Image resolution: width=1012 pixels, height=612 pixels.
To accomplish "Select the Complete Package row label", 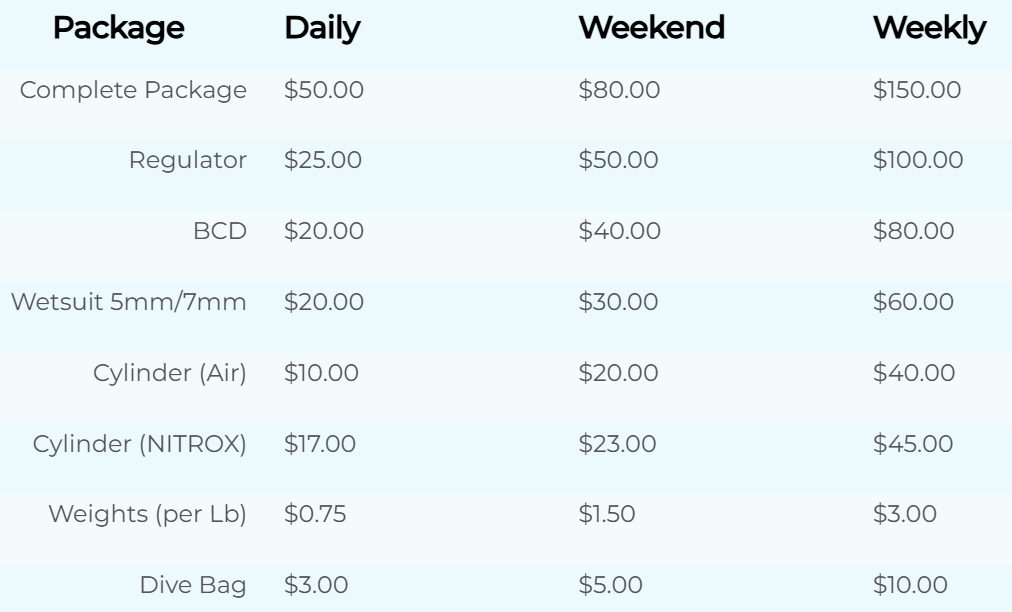I will click(x=133, y=90).
